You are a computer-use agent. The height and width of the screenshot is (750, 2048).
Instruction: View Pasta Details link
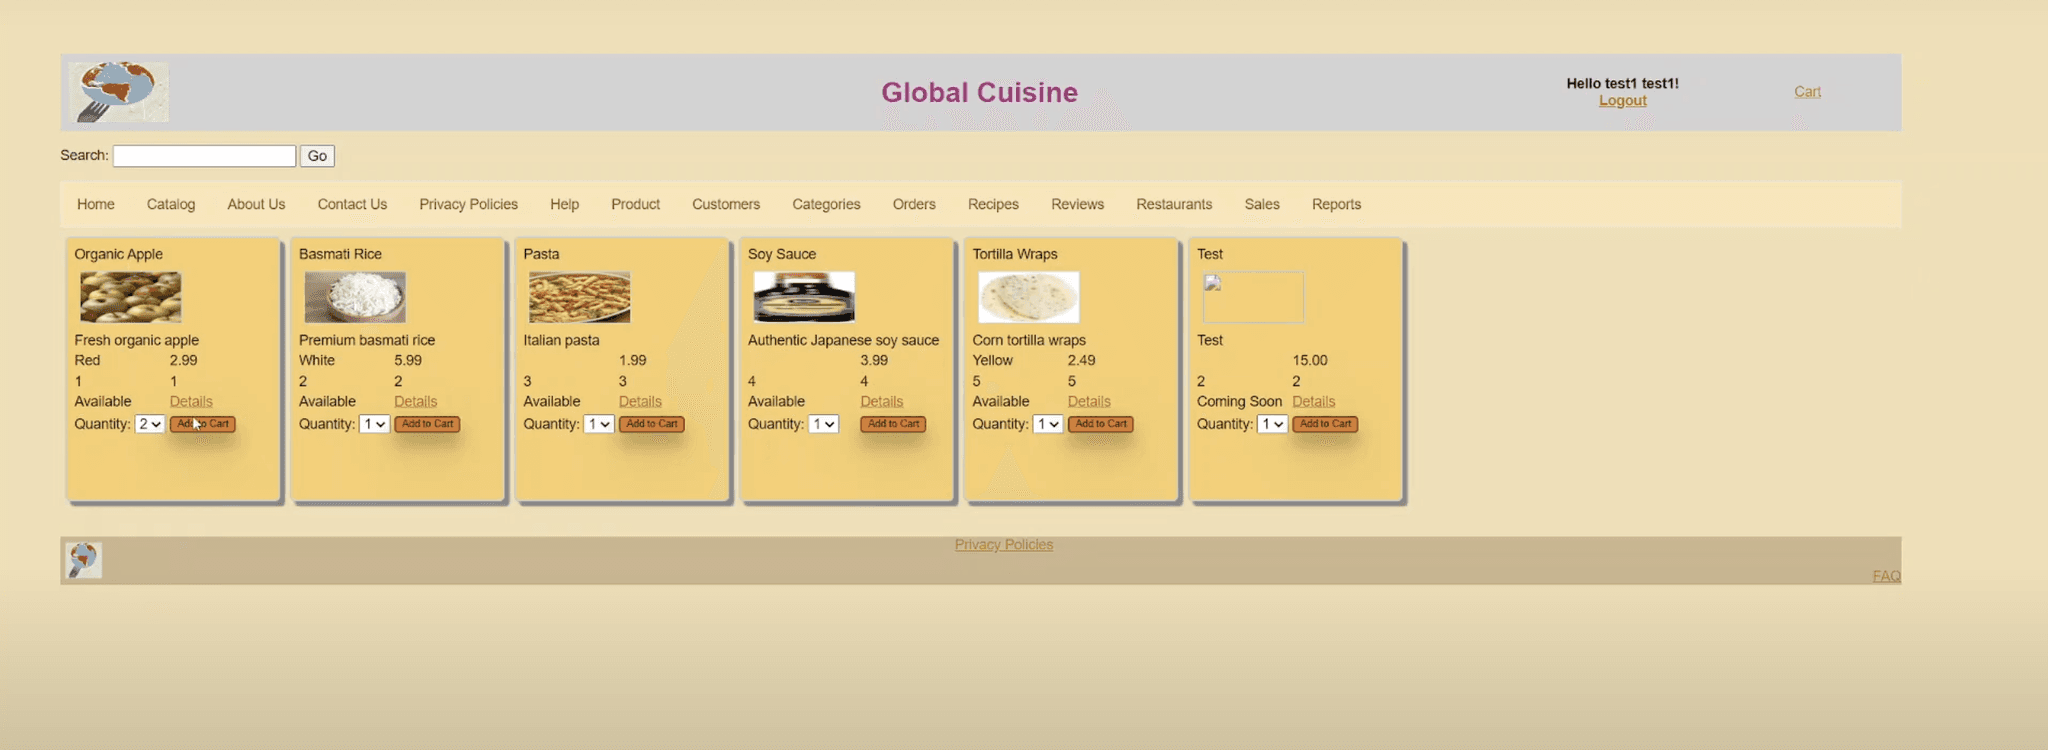point(640,402)
